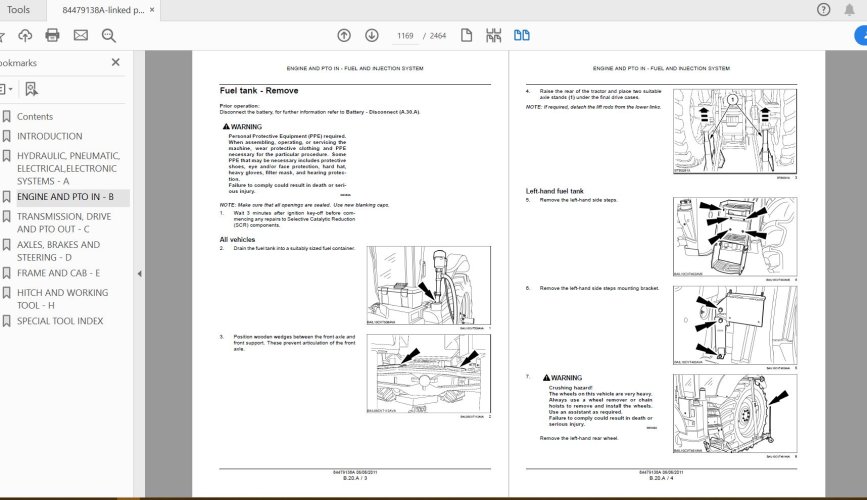Open TRANSMISSION, DRIVE AND PTO OUT bookmark
Image resolution: width=867 pixels, height=500 pixels.
(x=64, y=222)
